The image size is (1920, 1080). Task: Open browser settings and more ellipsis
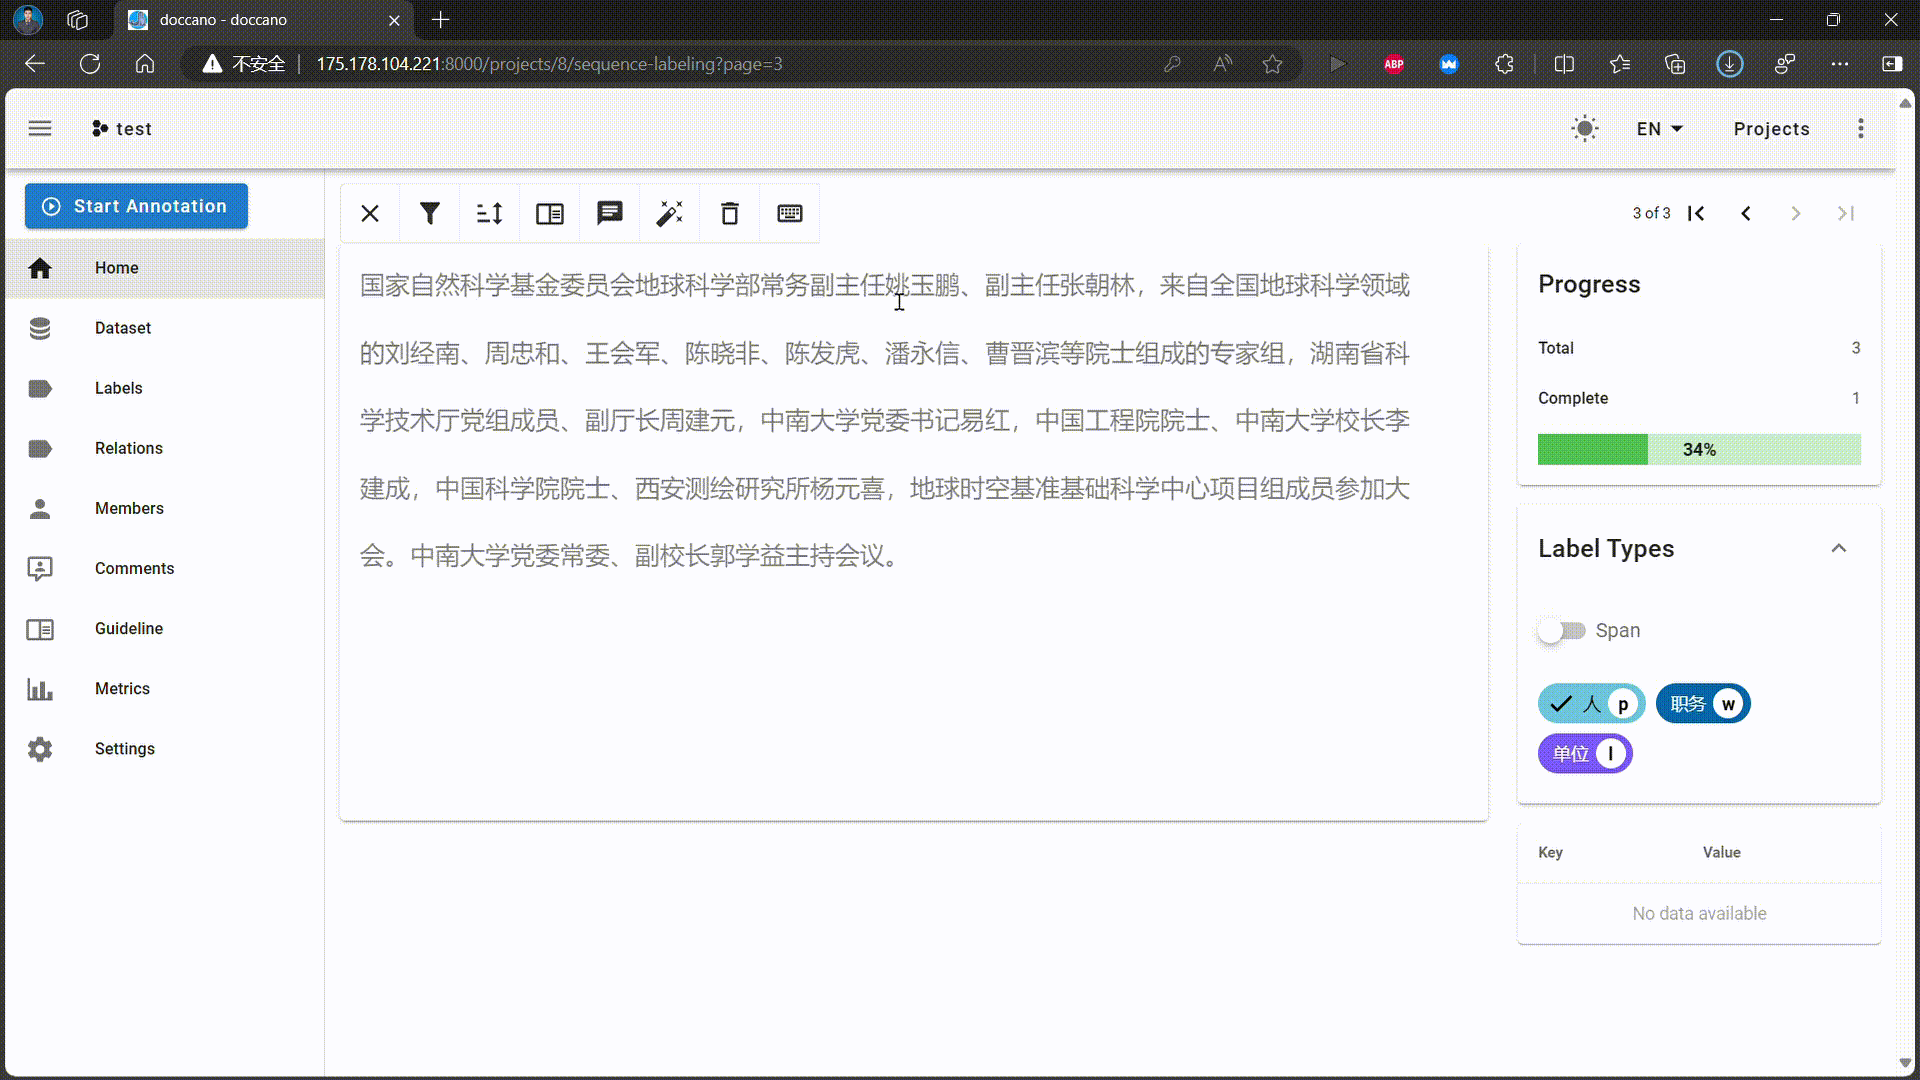pos(1840,64)
